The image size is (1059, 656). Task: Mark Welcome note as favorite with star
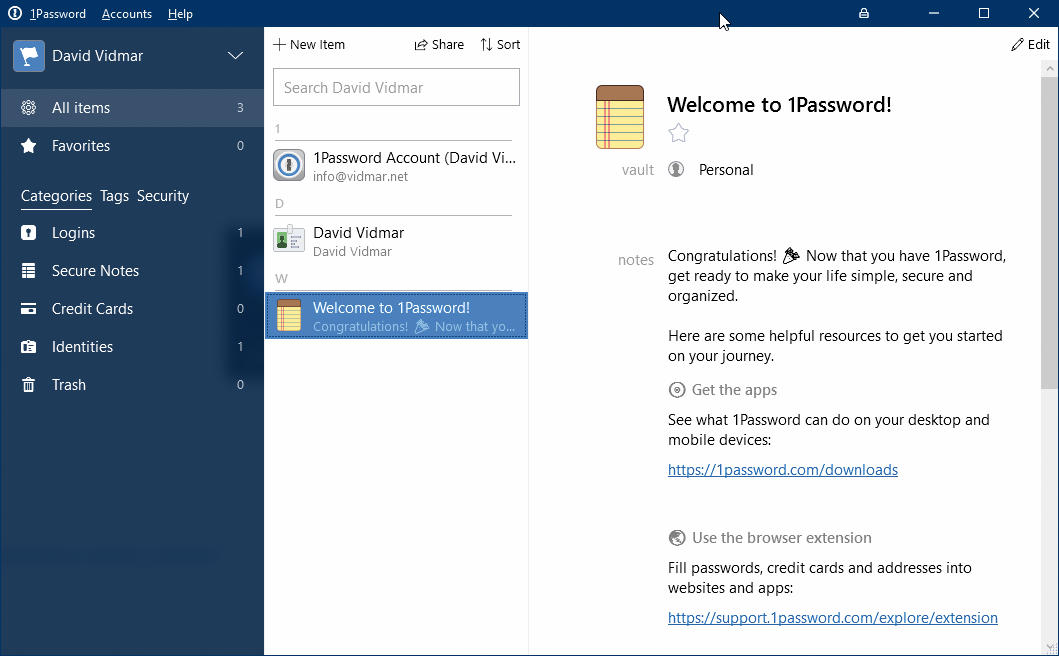(678, 133)
